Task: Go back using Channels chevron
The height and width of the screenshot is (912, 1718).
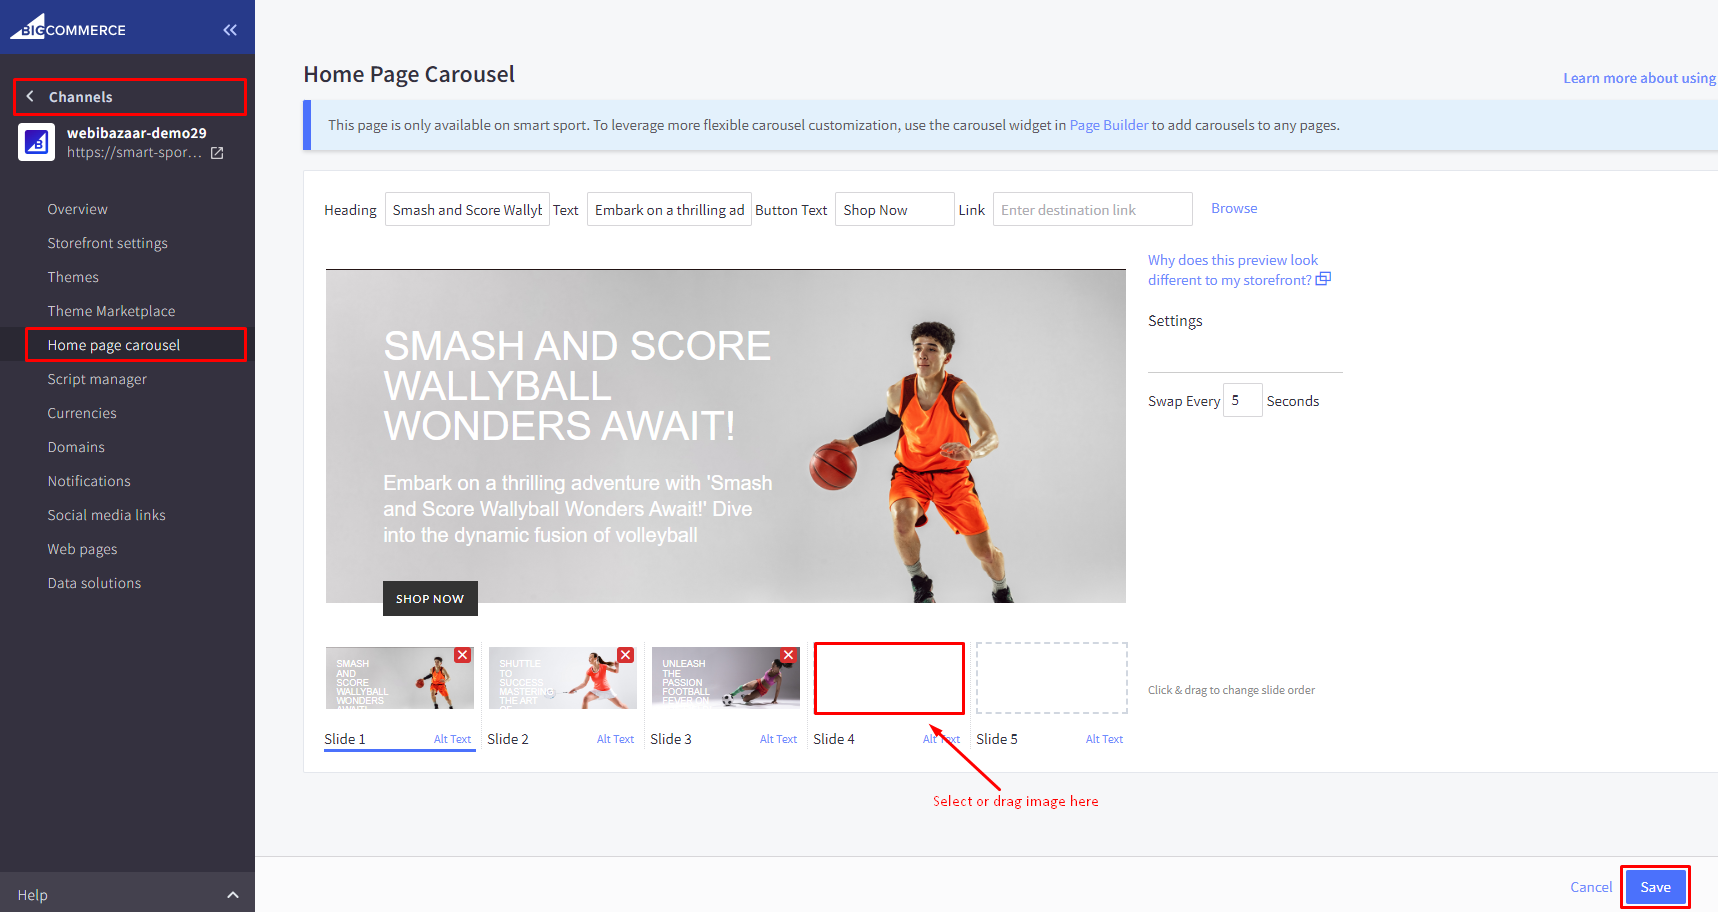Action: pyautogui.click(x=30, y=97)
